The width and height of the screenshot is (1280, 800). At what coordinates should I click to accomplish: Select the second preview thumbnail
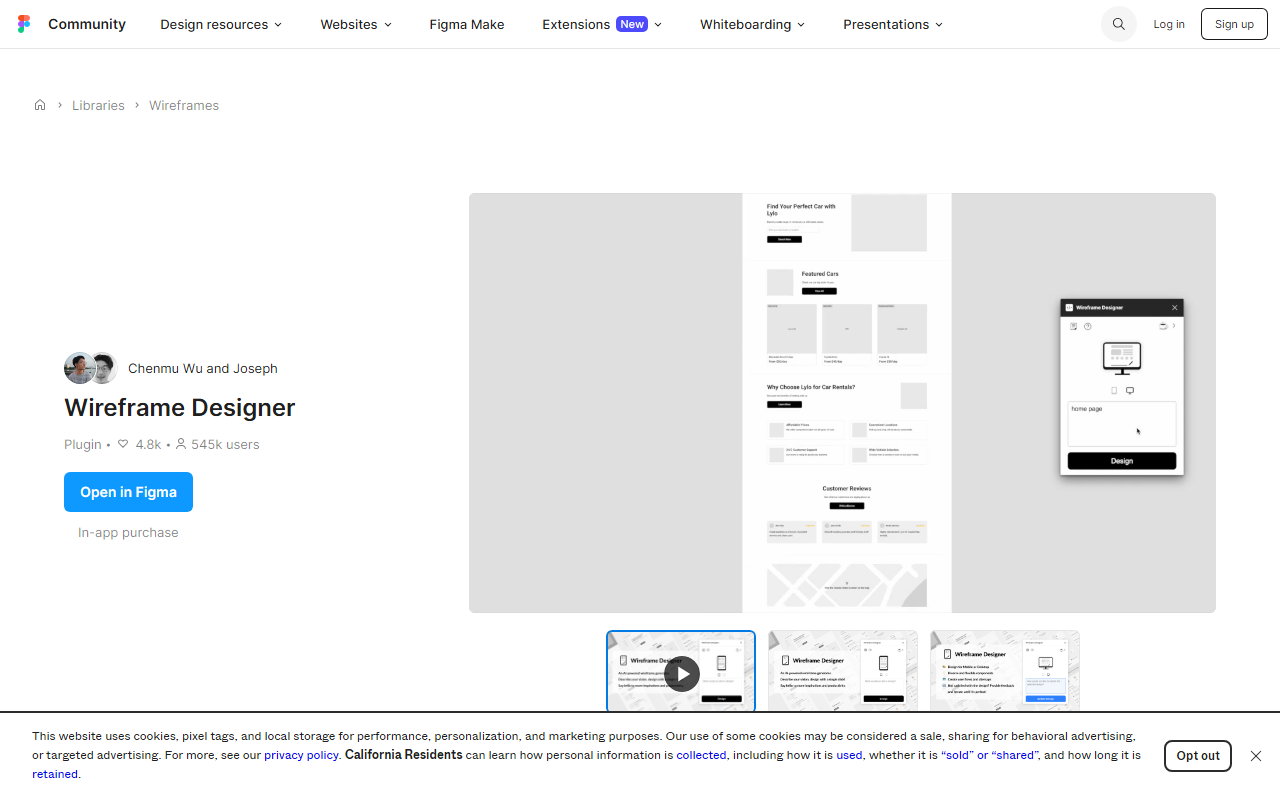tap(843, 671)
